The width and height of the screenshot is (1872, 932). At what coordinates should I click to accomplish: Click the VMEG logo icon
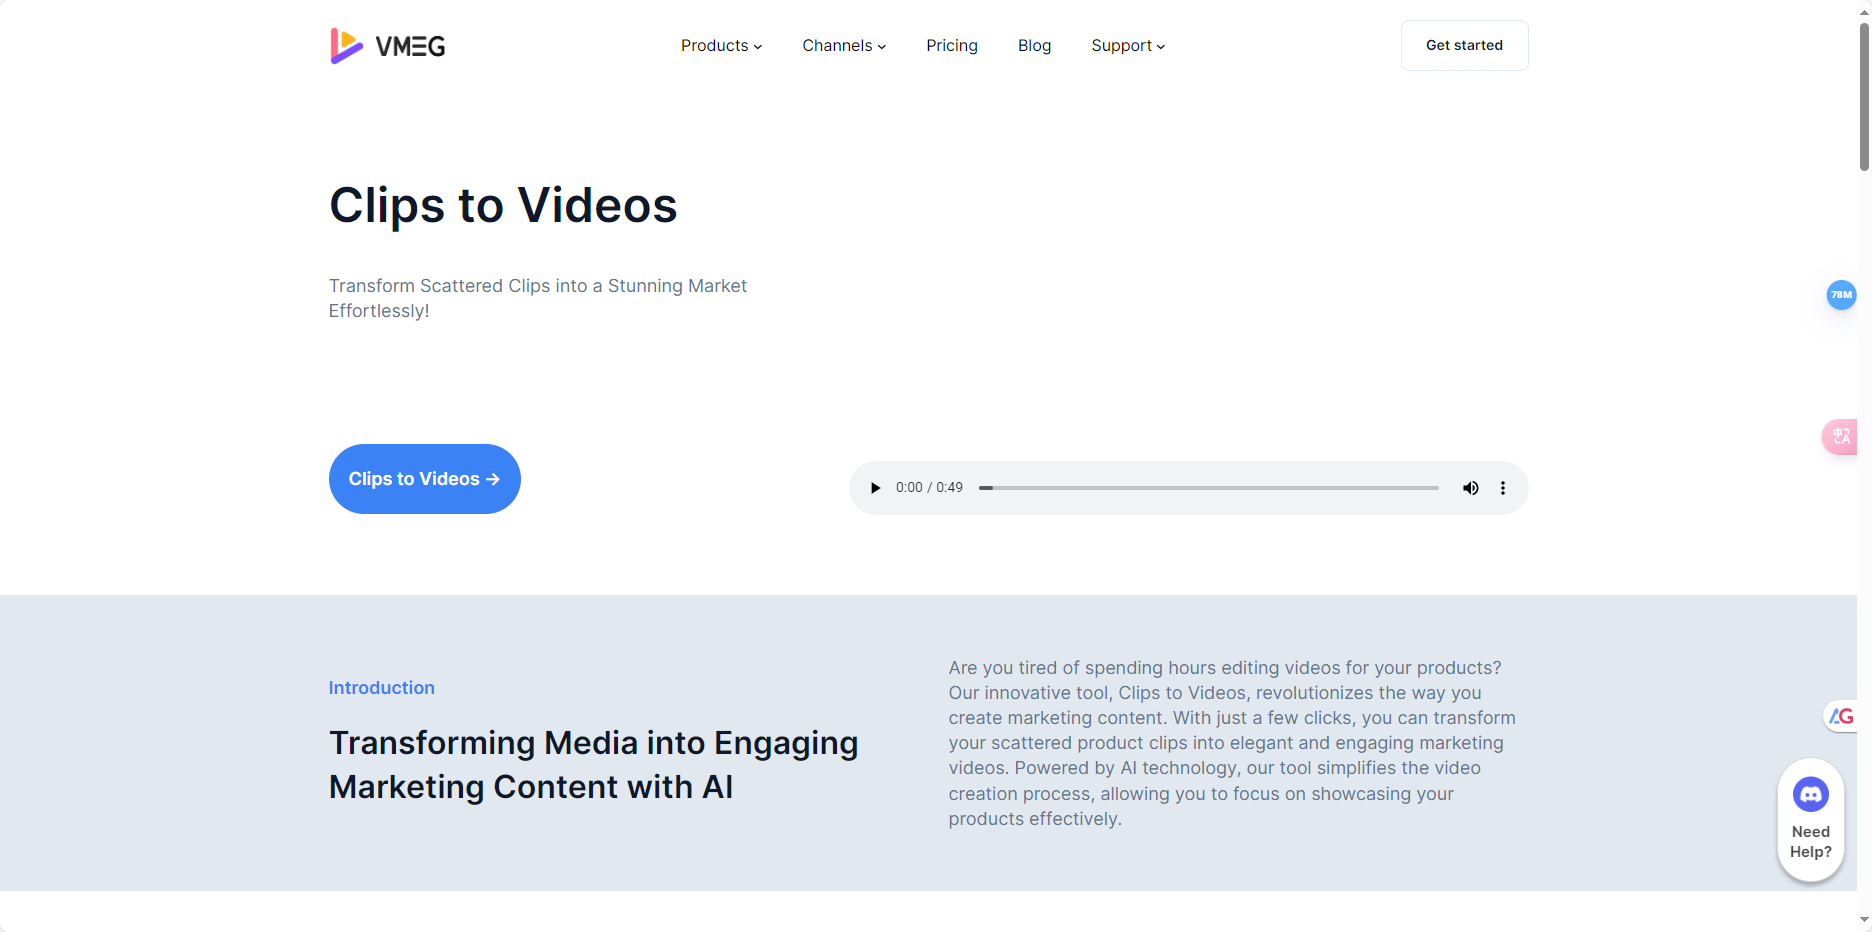(344, 45)
